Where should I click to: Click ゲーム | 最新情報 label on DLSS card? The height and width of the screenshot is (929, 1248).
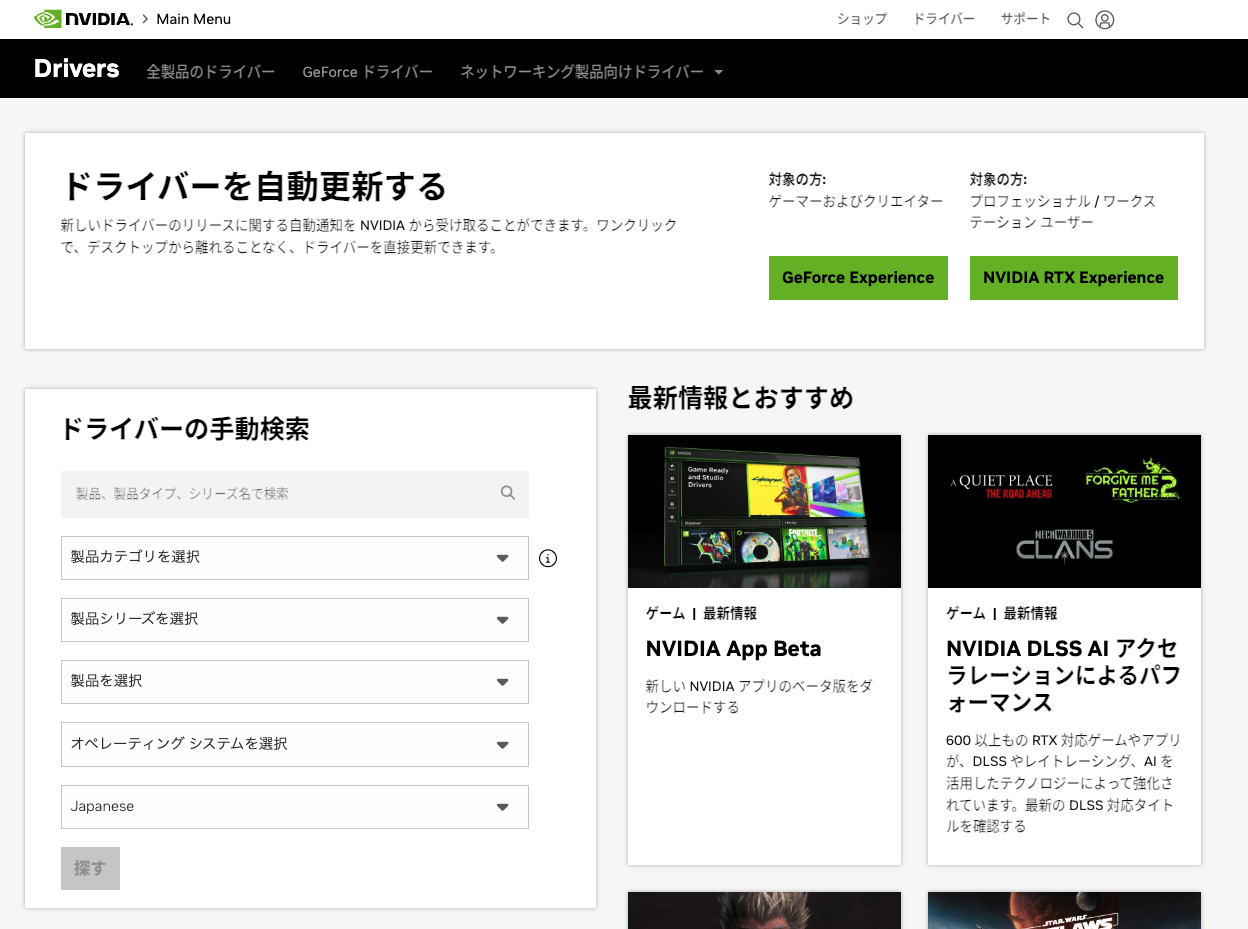click(x=1001, y=613)
